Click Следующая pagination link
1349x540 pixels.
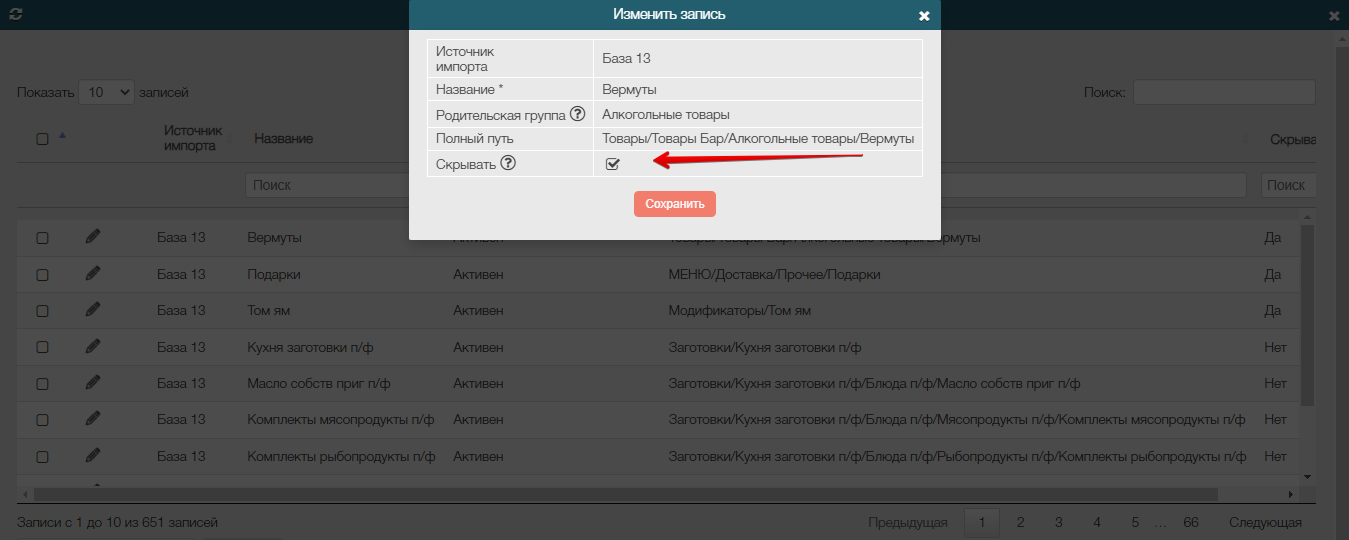coord(1265,522)
